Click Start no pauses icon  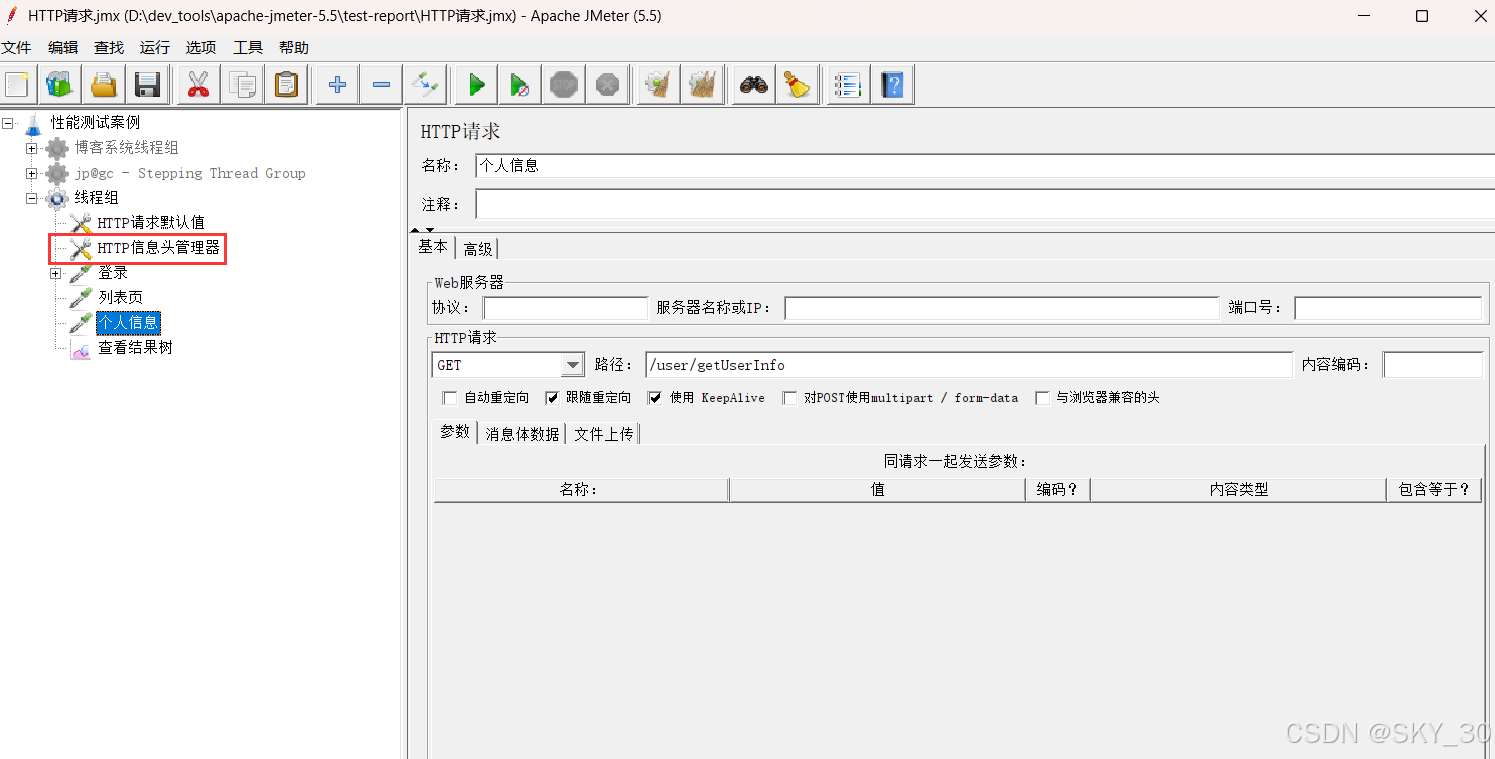520,85
